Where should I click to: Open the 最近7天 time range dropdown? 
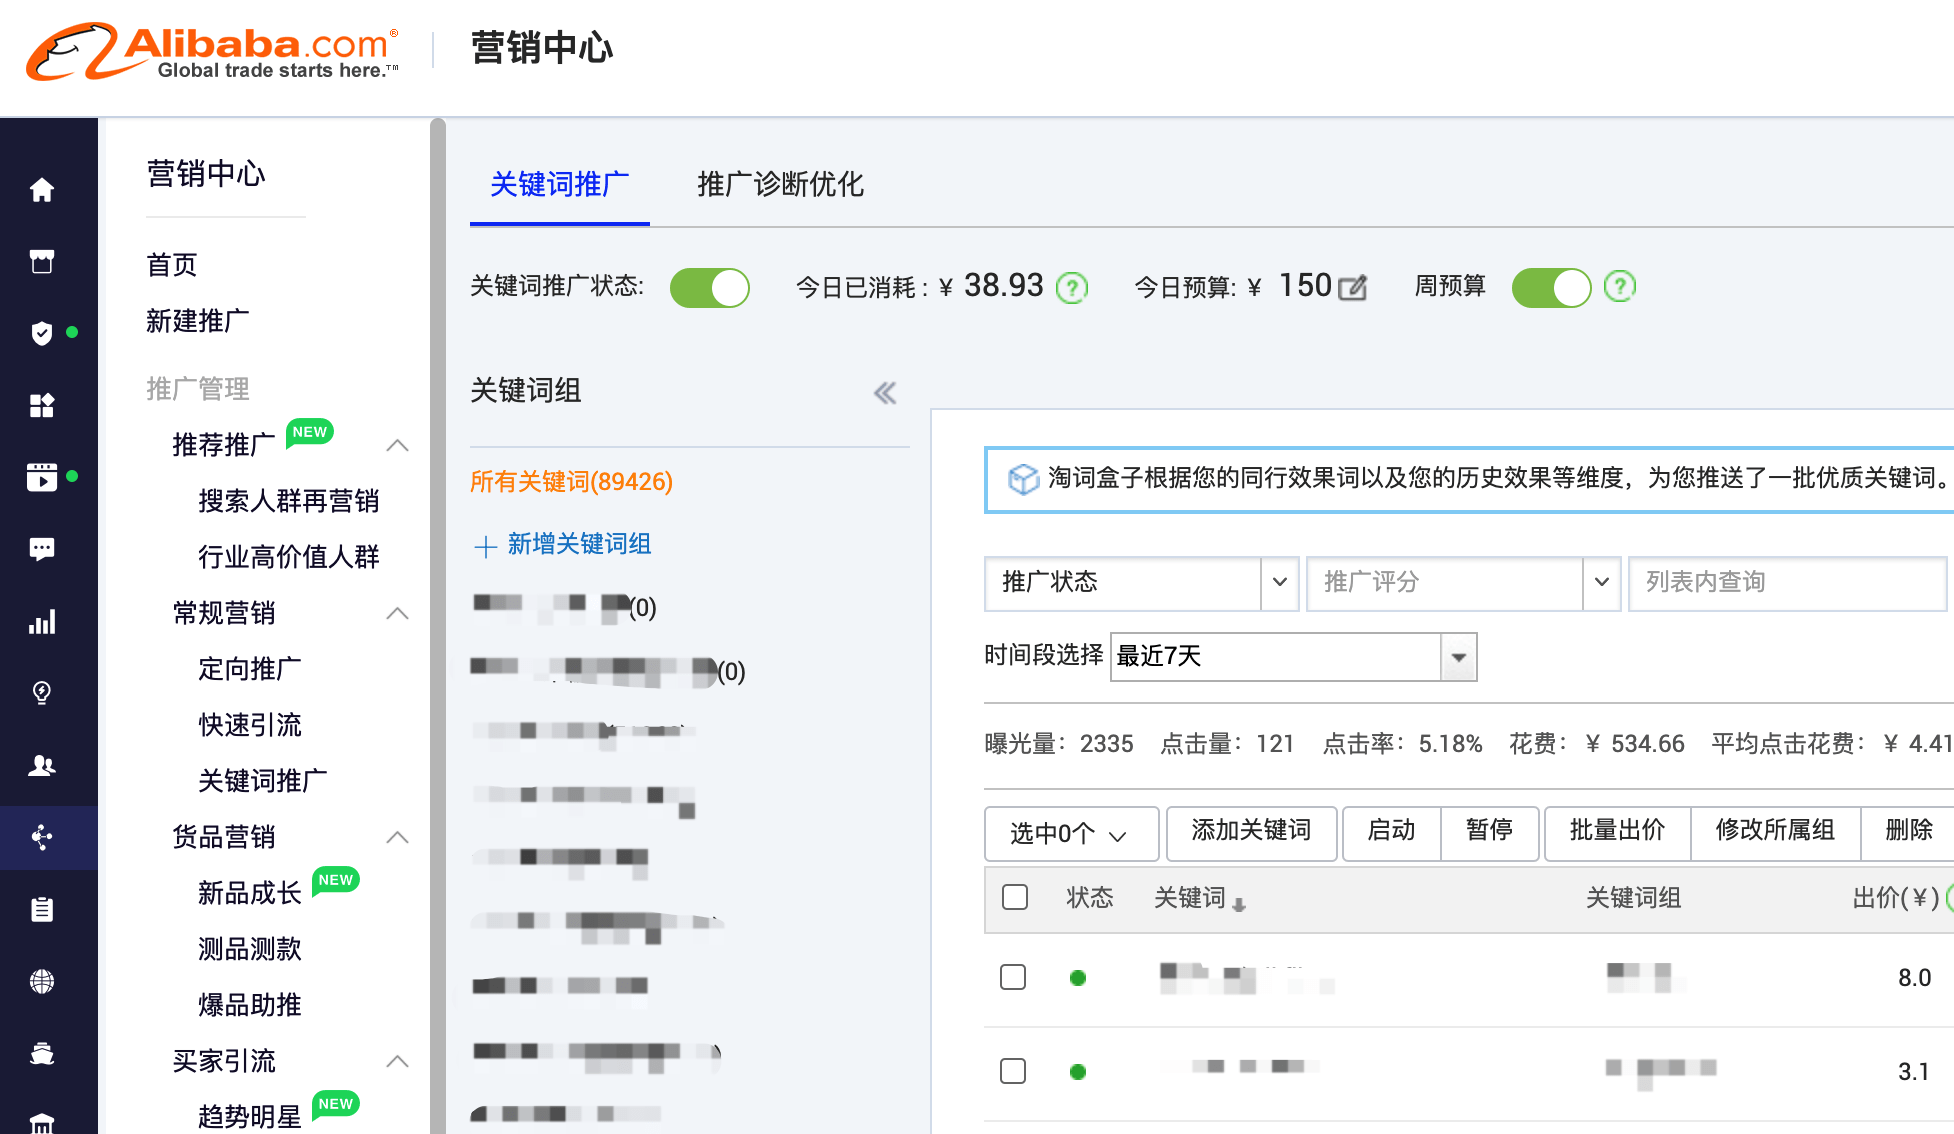(x=1292, y=657)
